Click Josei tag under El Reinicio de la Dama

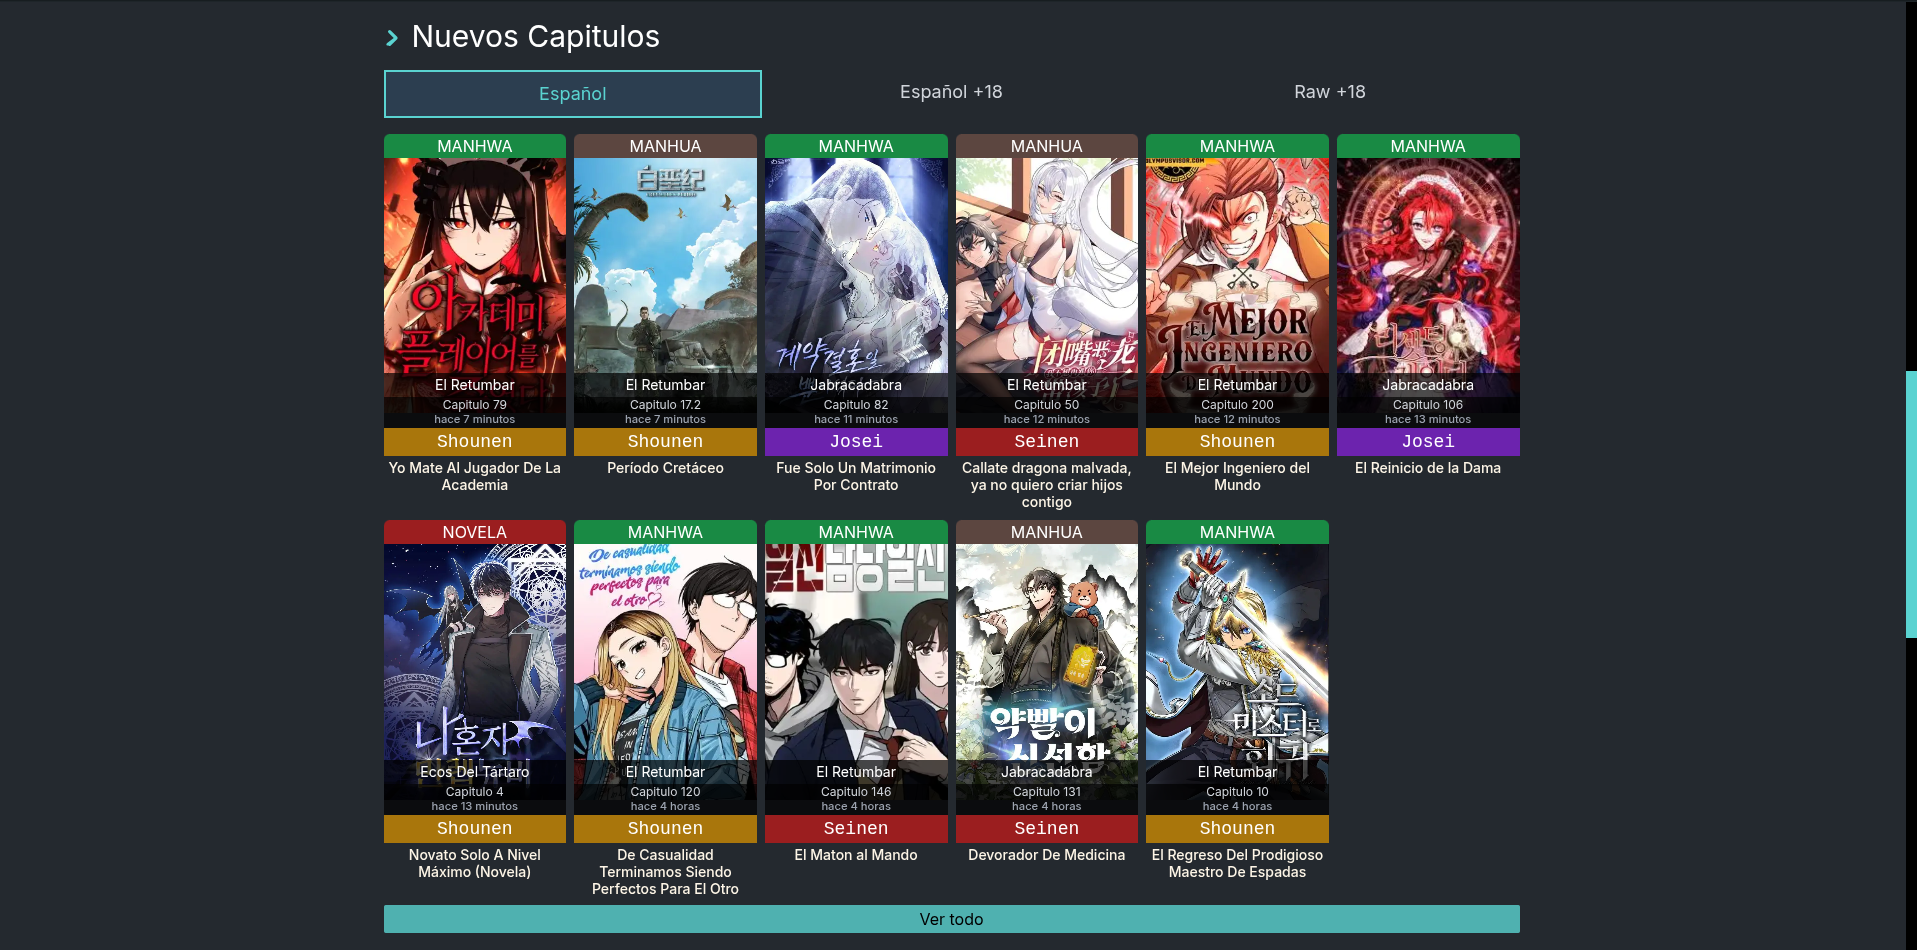click(1428, 442)
